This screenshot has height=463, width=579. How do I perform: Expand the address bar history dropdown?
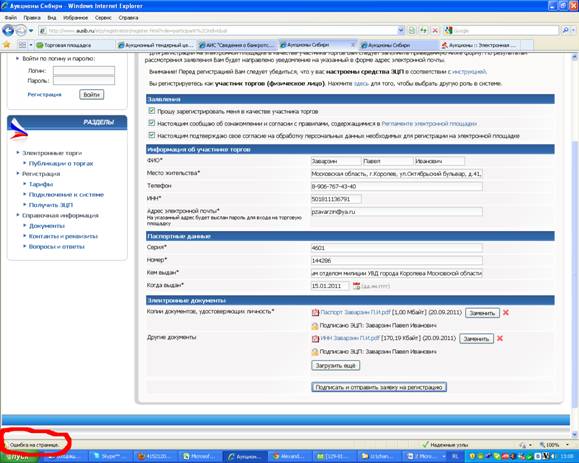pos(401,31)
